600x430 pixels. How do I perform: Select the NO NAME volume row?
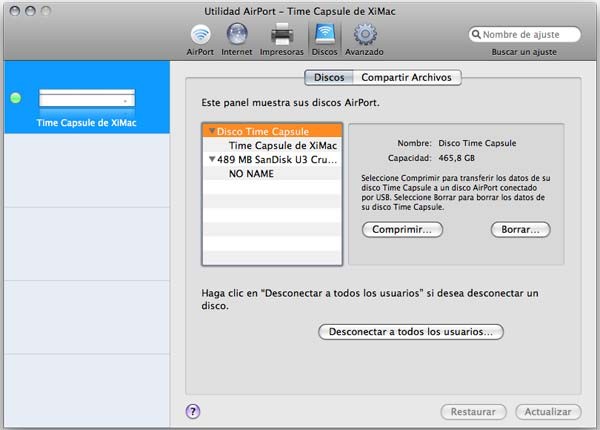272,174
